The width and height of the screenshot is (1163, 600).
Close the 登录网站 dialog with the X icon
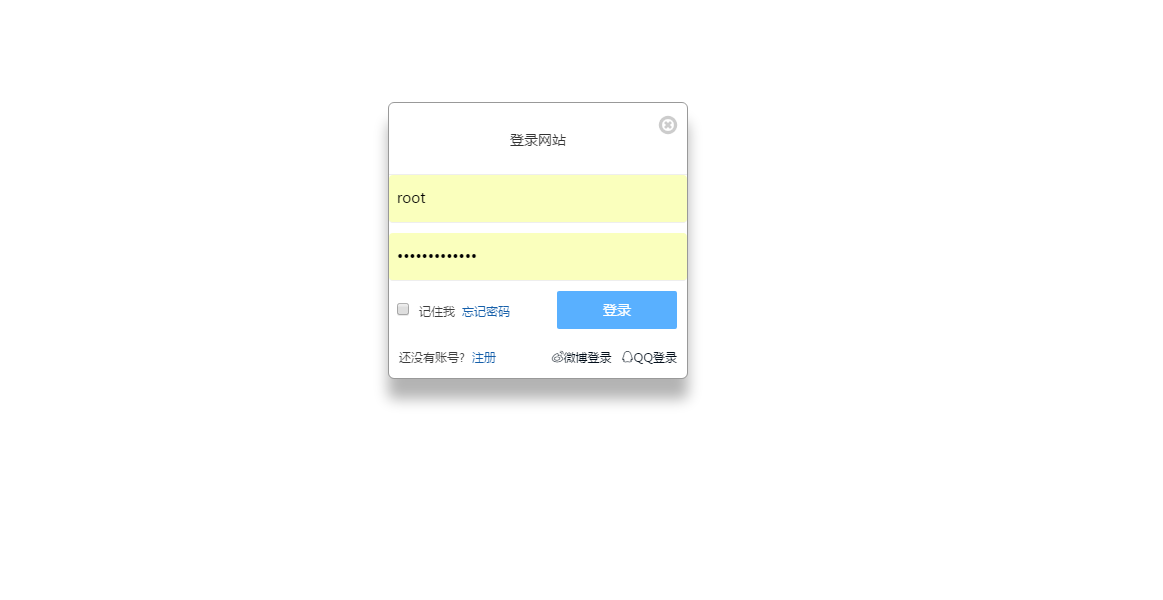tap(668, 125)
